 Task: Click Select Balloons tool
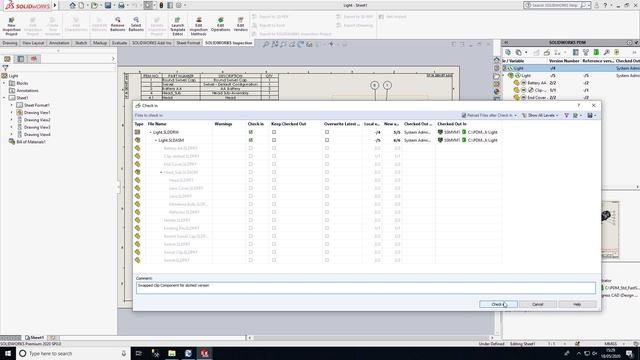[136, 24]
